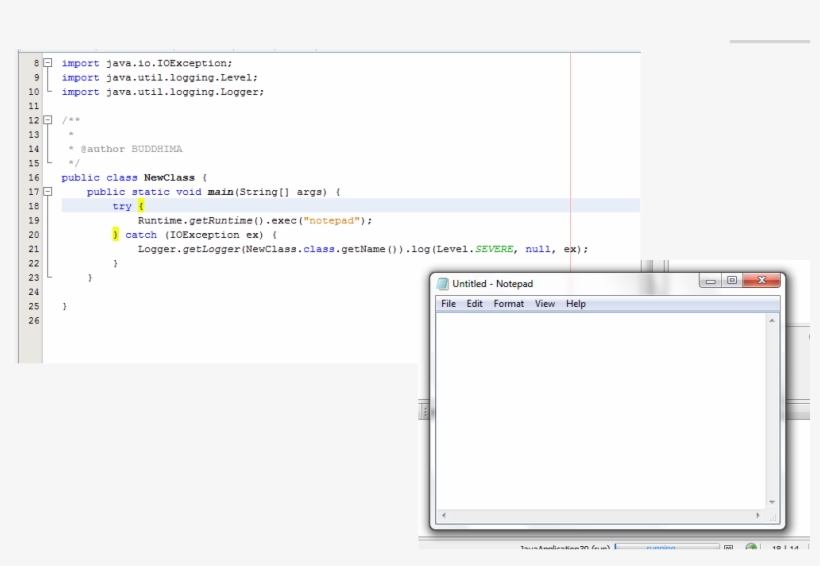
Task: Click Notepad vertical scrollbar up arrow
Action: (772, 320)
